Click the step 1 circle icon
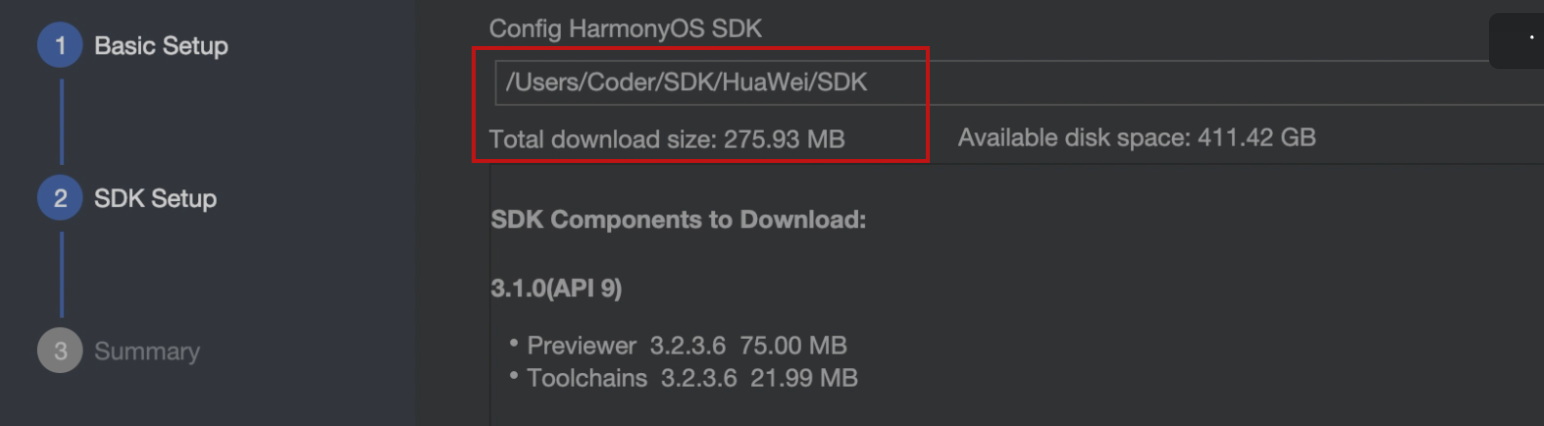Viewport: 1544px width, 426px height. (x=60, y=46)
